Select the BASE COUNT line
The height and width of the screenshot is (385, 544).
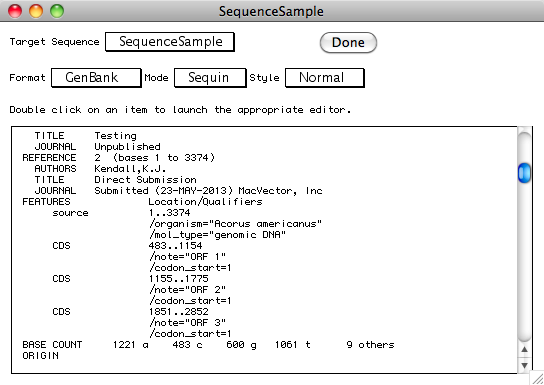point(209,345)
